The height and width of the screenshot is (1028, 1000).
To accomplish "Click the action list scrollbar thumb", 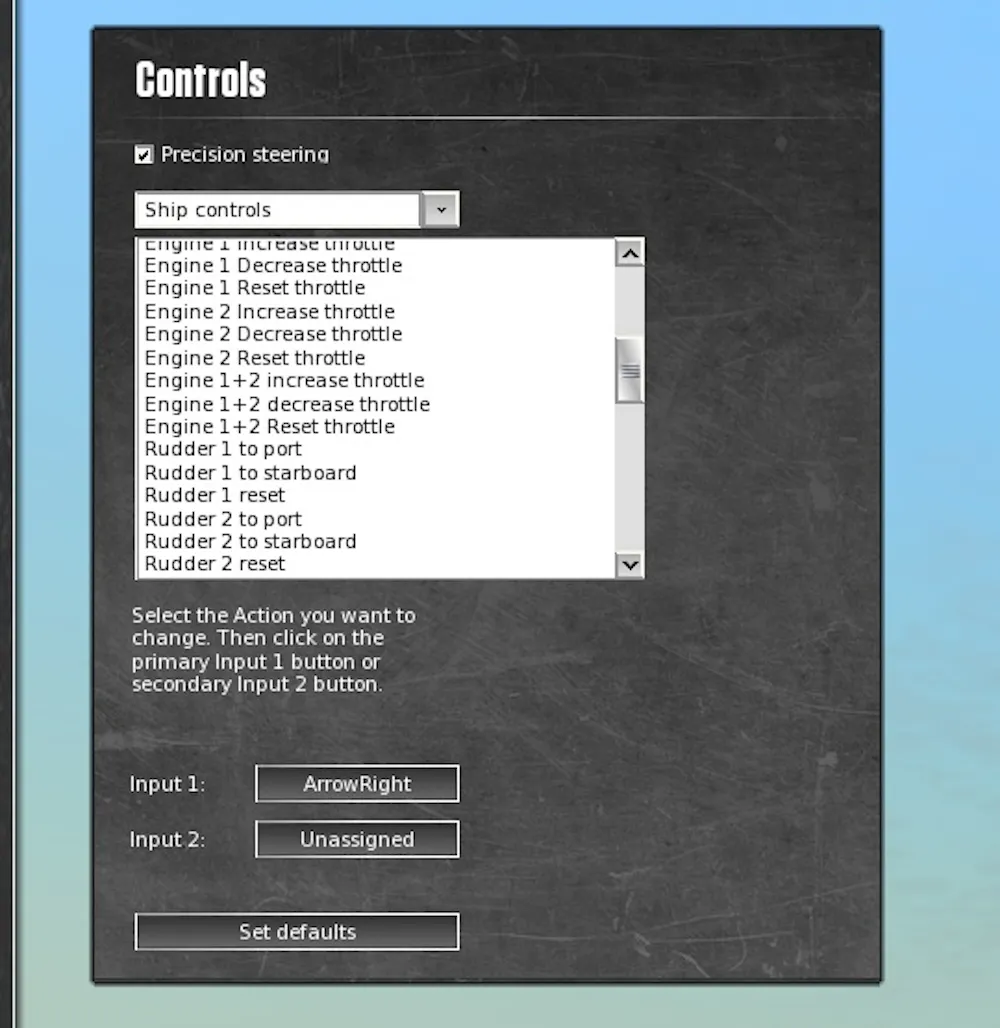I will point(630,370).
